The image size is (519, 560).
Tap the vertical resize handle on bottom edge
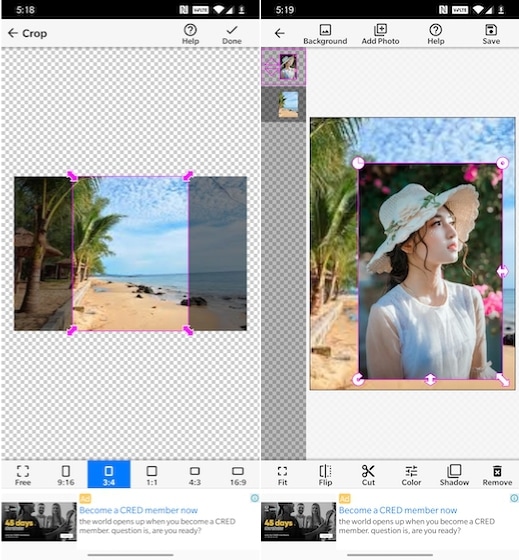pyautogui.click(x=430, y=379)
